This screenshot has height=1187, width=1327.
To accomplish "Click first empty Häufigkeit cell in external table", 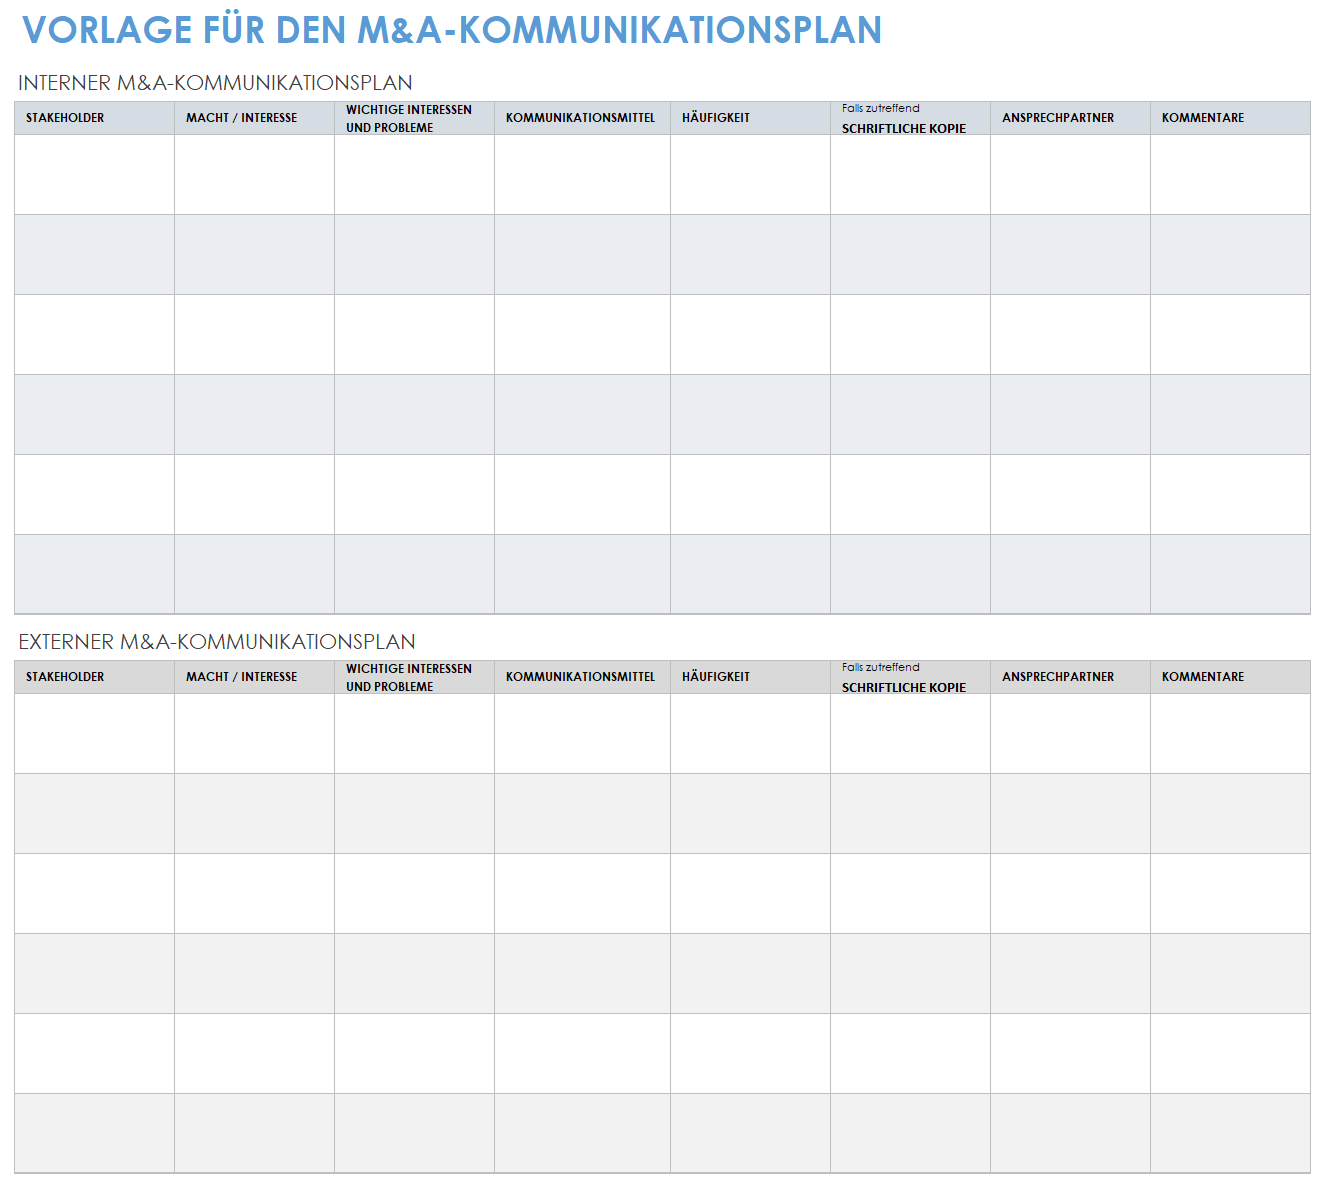I will pos(750,734).
